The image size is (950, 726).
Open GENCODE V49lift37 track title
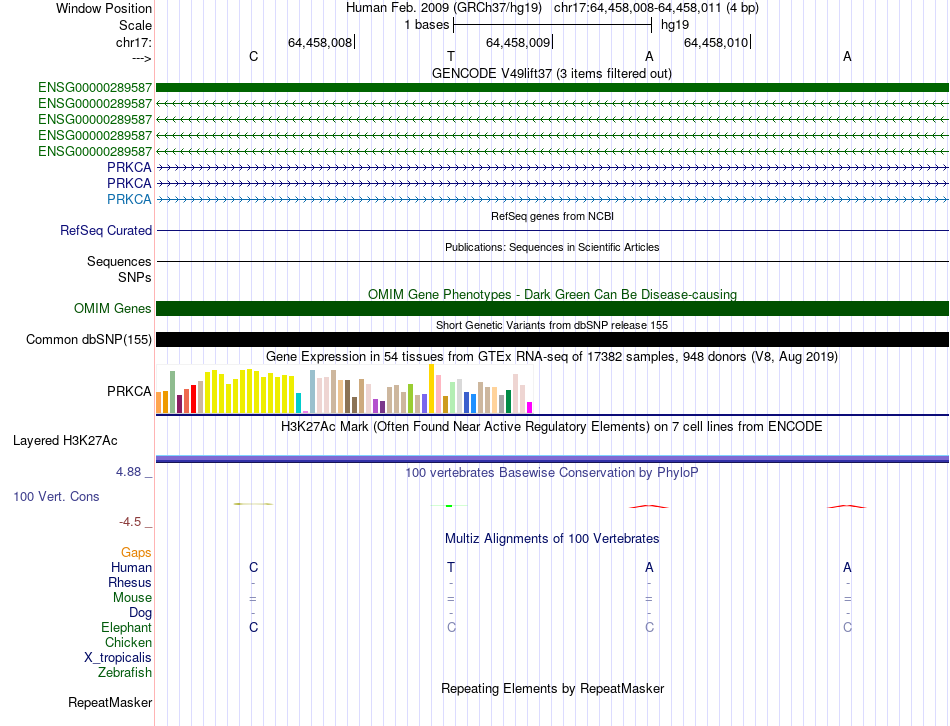551,73
